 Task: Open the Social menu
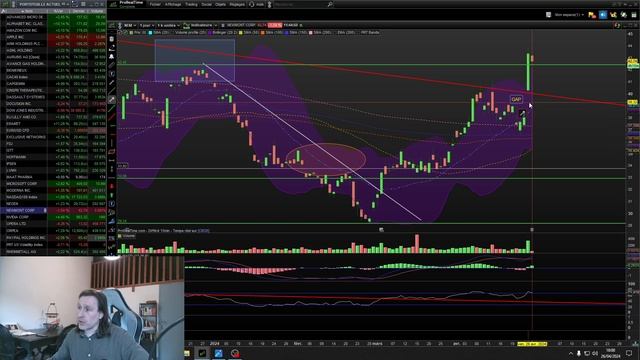tap(207, 4)
